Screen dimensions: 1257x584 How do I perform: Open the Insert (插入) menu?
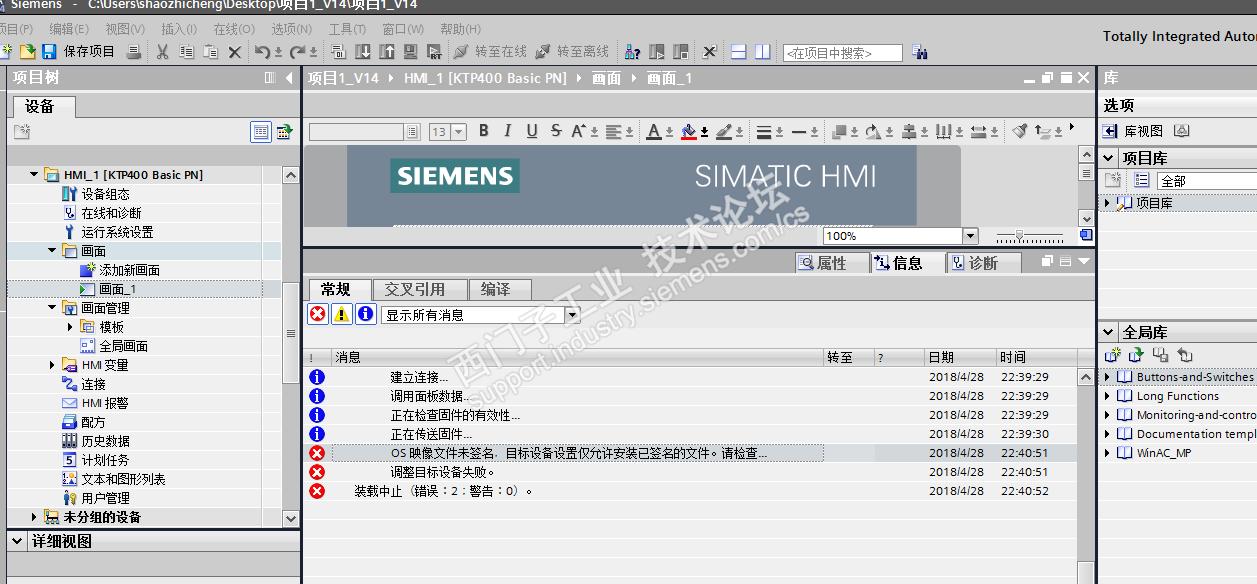click(x=179, y=29)
